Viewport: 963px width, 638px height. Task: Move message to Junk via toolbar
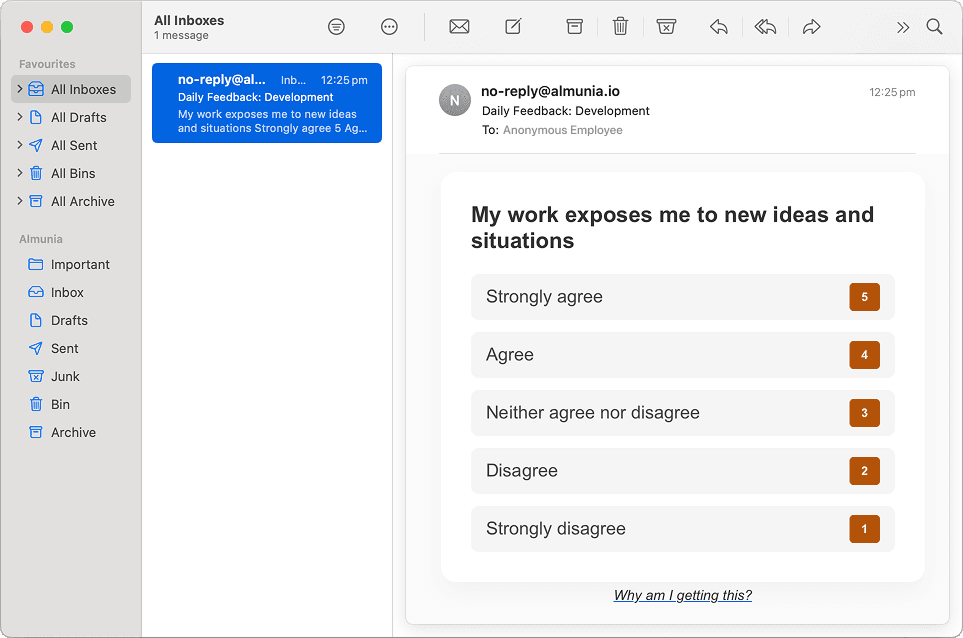coord(666,27)
